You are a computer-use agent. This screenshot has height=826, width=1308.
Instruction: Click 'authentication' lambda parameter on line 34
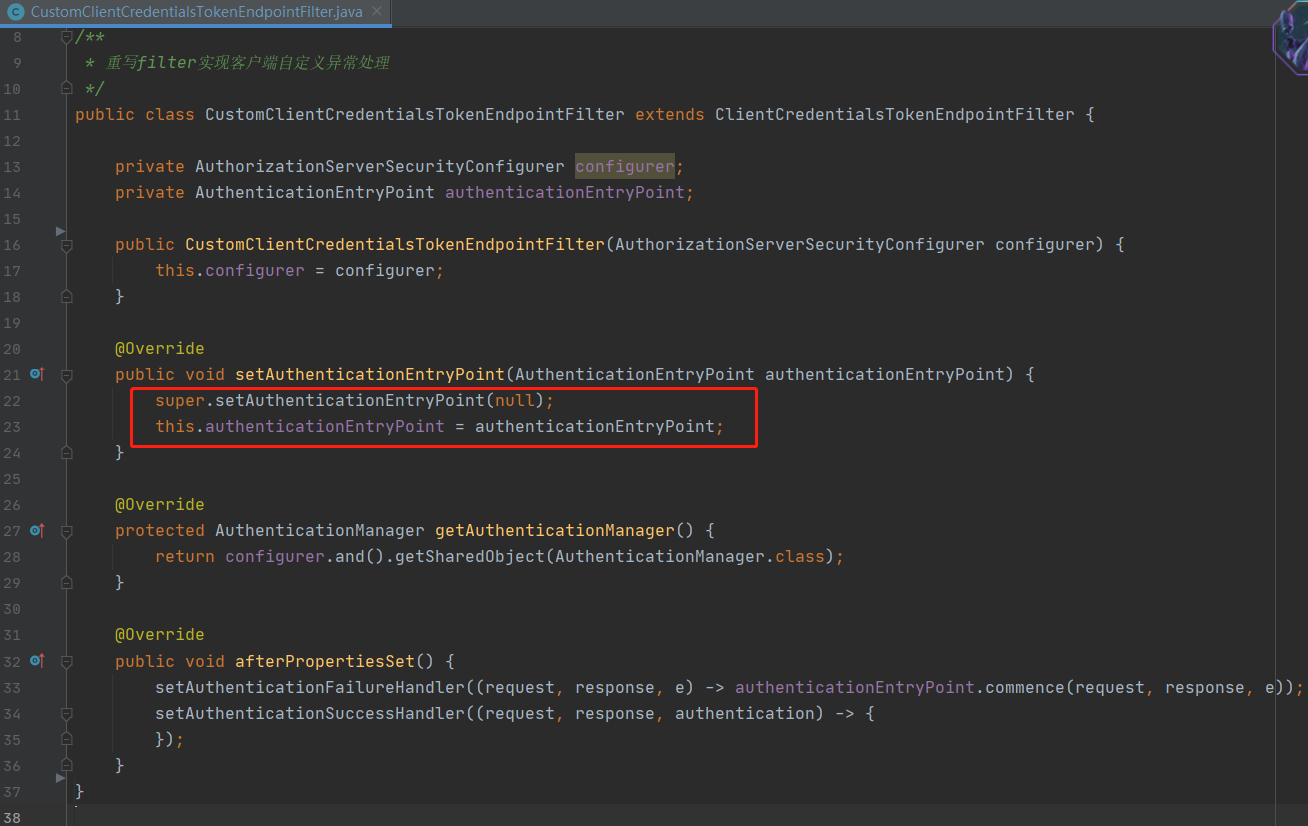(x=745, y=713)
